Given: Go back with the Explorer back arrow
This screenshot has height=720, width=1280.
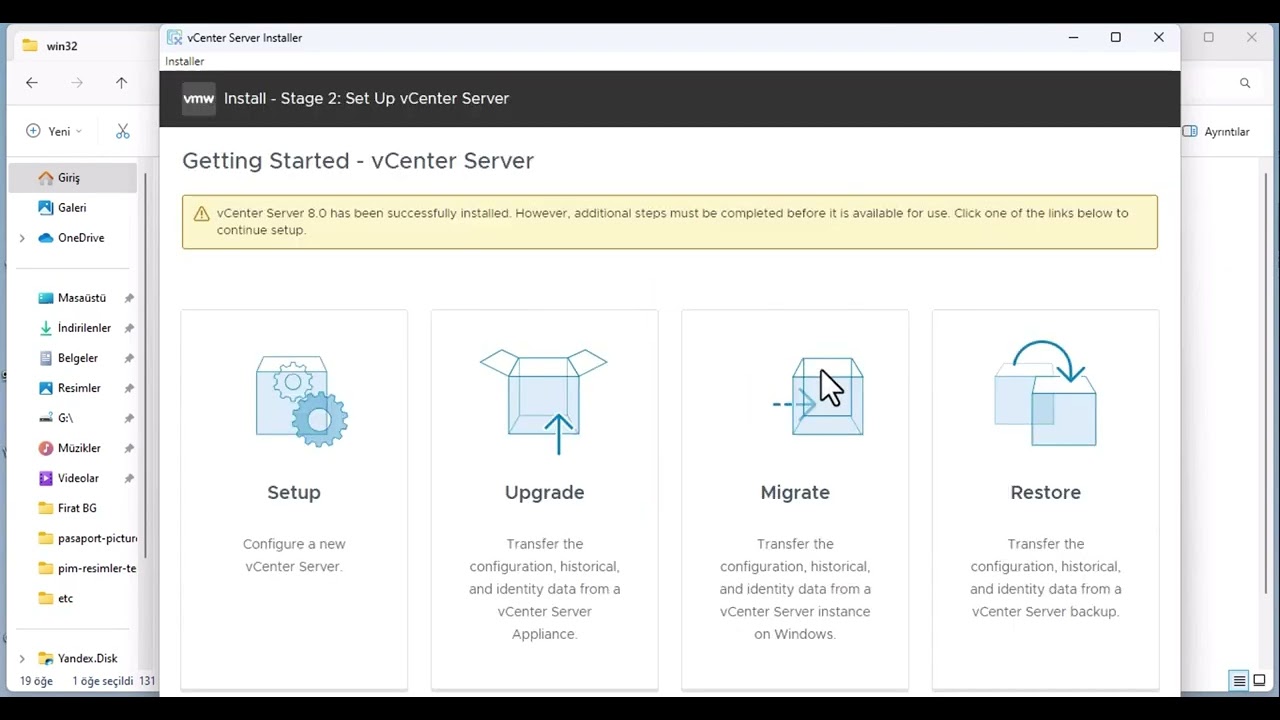Looking at the screenshot, I should click(32, 83).
